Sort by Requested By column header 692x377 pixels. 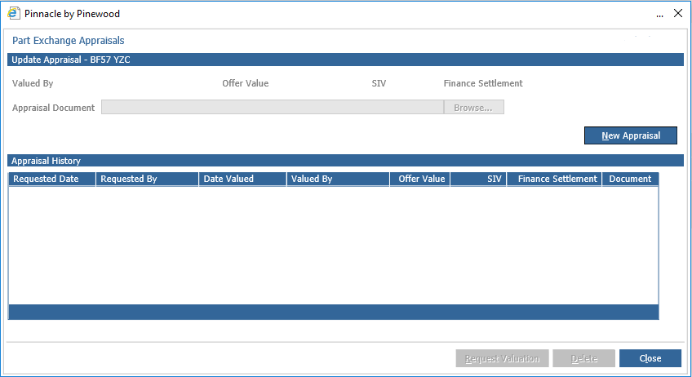[147, 179]
